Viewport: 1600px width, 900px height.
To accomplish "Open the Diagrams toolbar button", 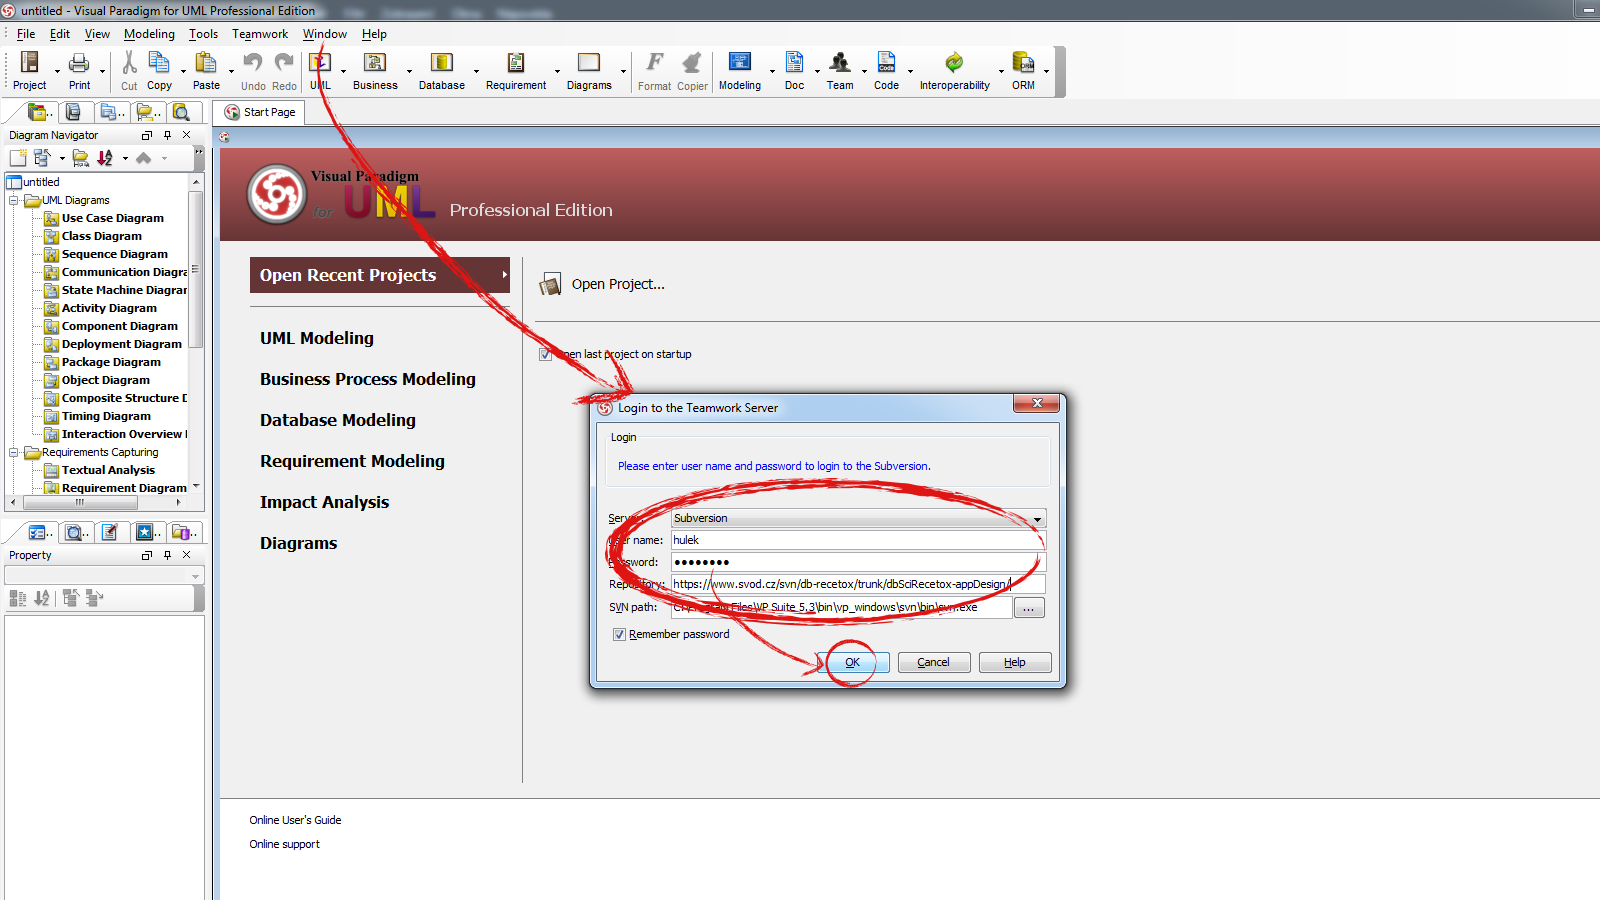I will [x=589, y=70].
